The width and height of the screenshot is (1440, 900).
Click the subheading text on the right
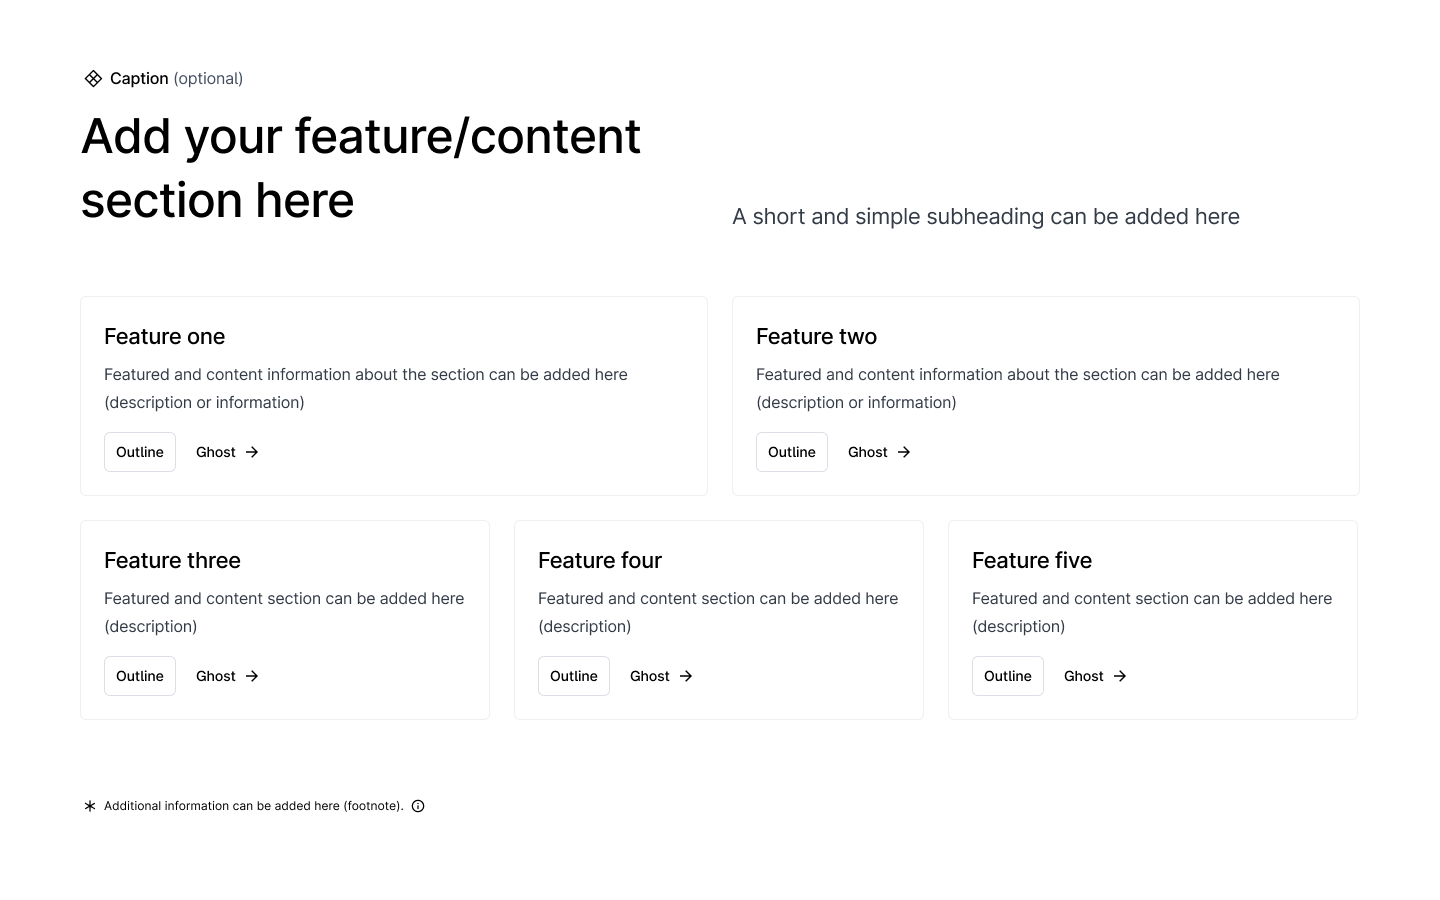[x=986, y=216]
